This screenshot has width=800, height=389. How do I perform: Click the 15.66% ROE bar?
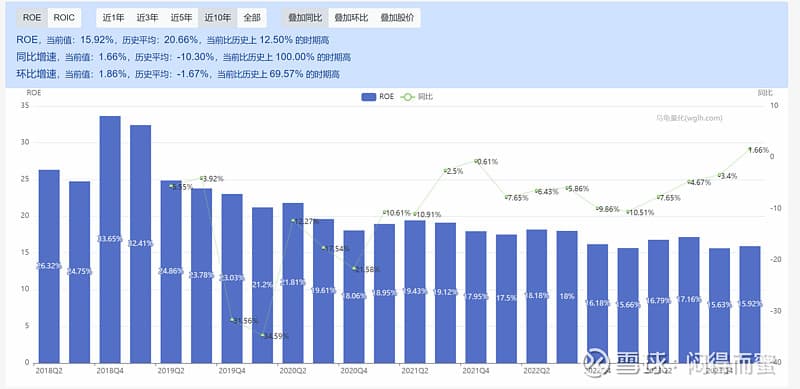tap(628, 305)
